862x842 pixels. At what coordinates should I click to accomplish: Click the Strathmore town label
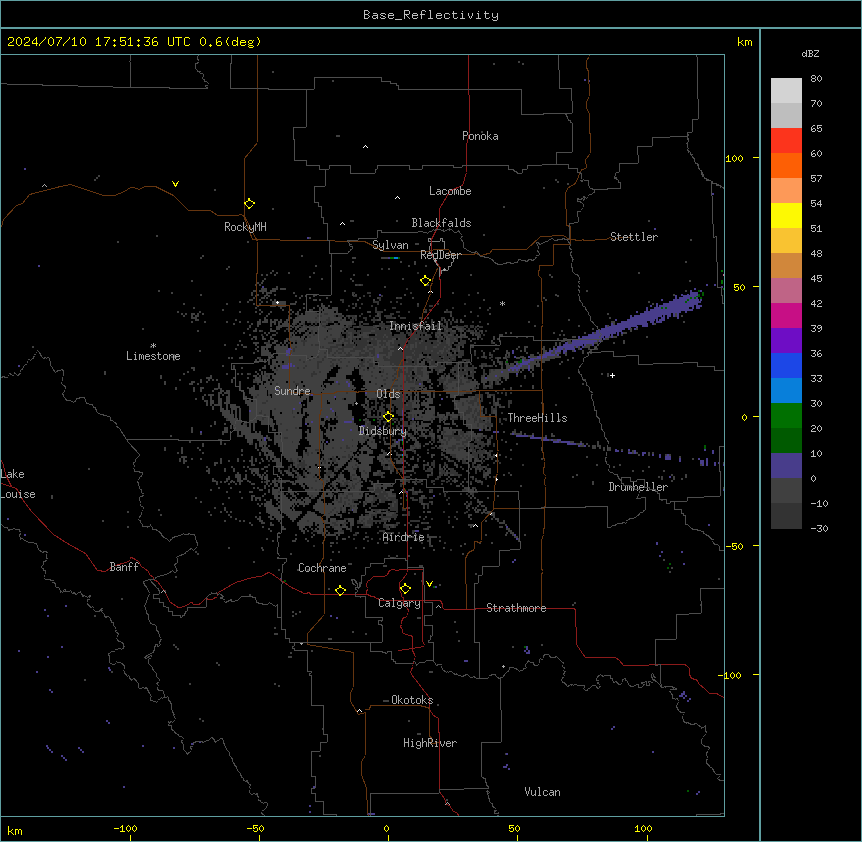pyautogui.click(x=516, y=608)
